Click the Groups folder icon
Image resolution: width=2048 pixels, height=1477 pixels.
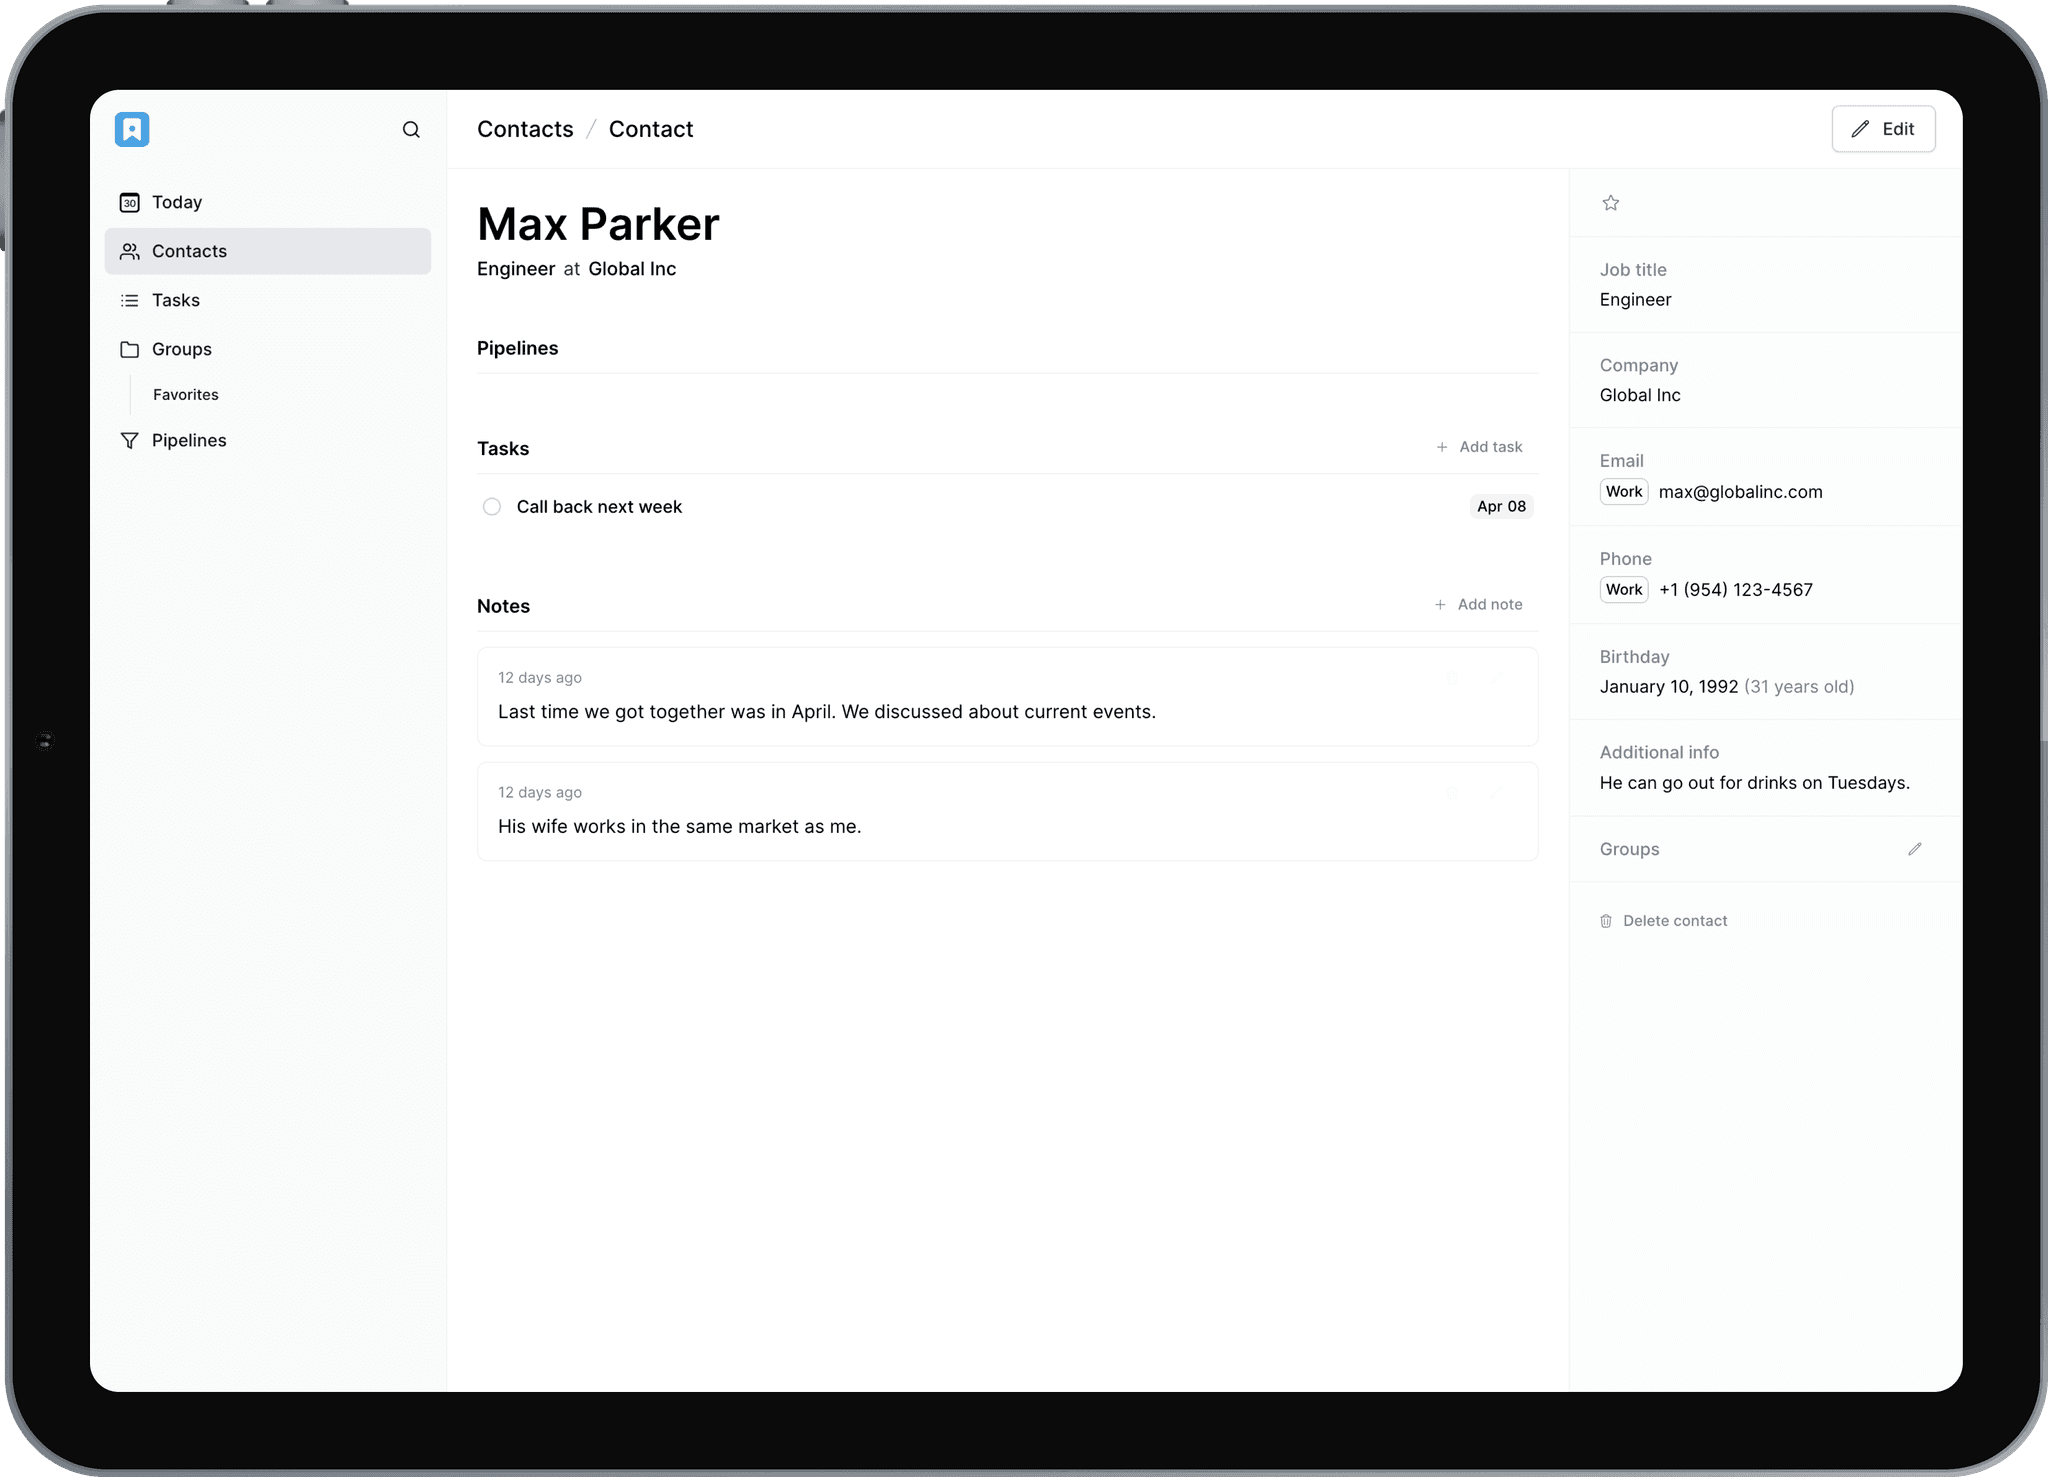point(130,349)
